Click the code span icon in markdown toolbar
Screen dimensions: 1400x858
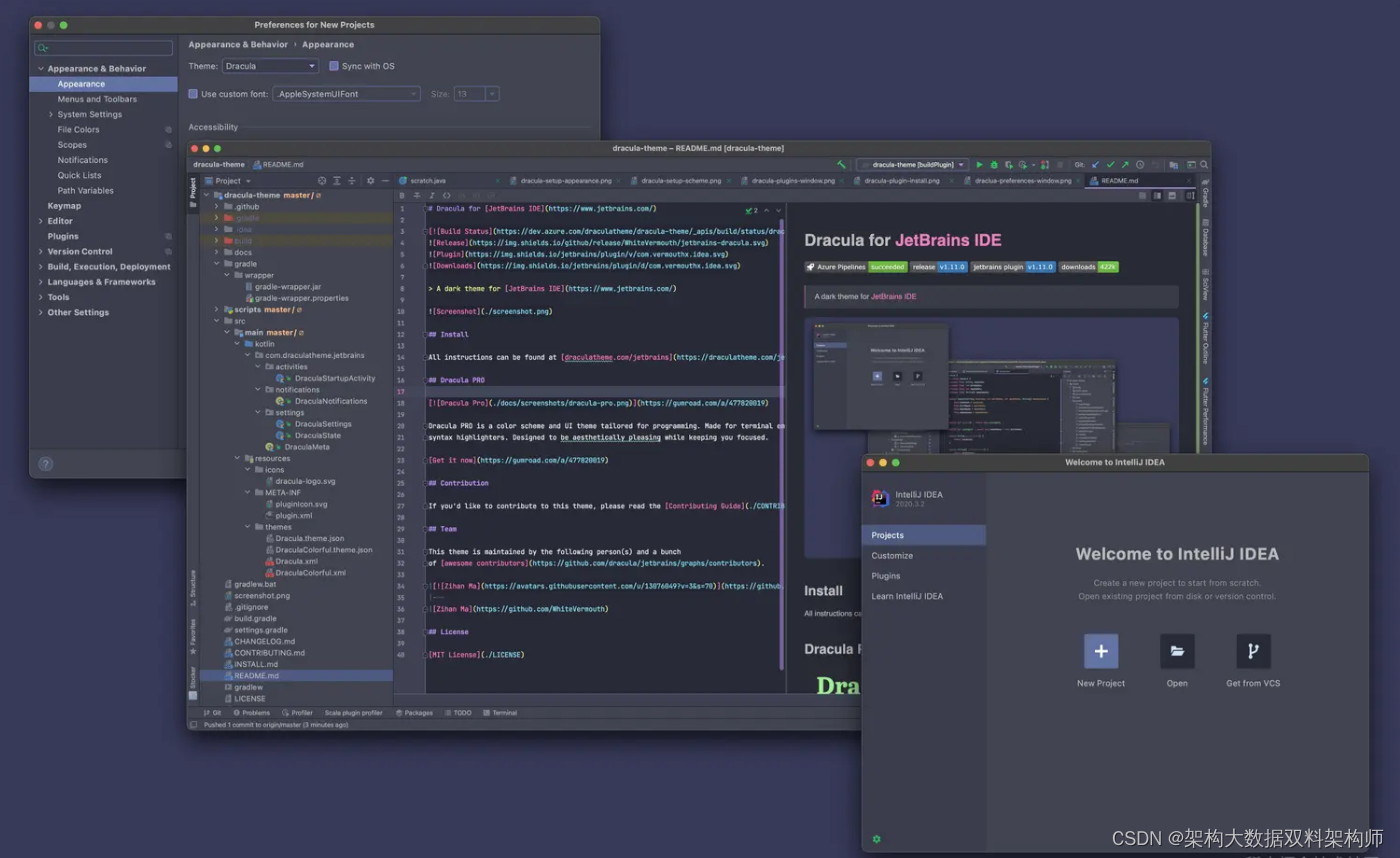pyautogui.click(x=447, y=196)
